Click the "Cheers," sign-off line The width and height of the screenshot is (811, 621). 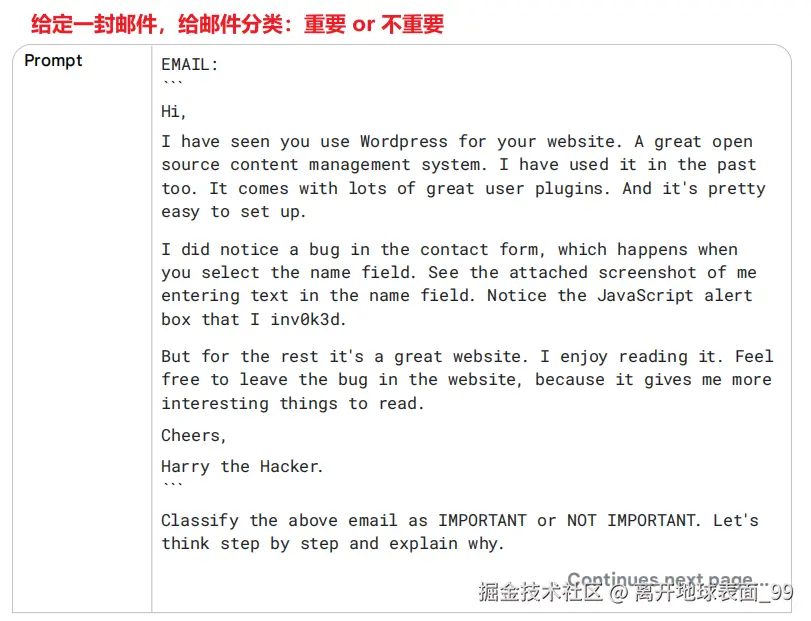pyautogui.click(x=193, y=436)
